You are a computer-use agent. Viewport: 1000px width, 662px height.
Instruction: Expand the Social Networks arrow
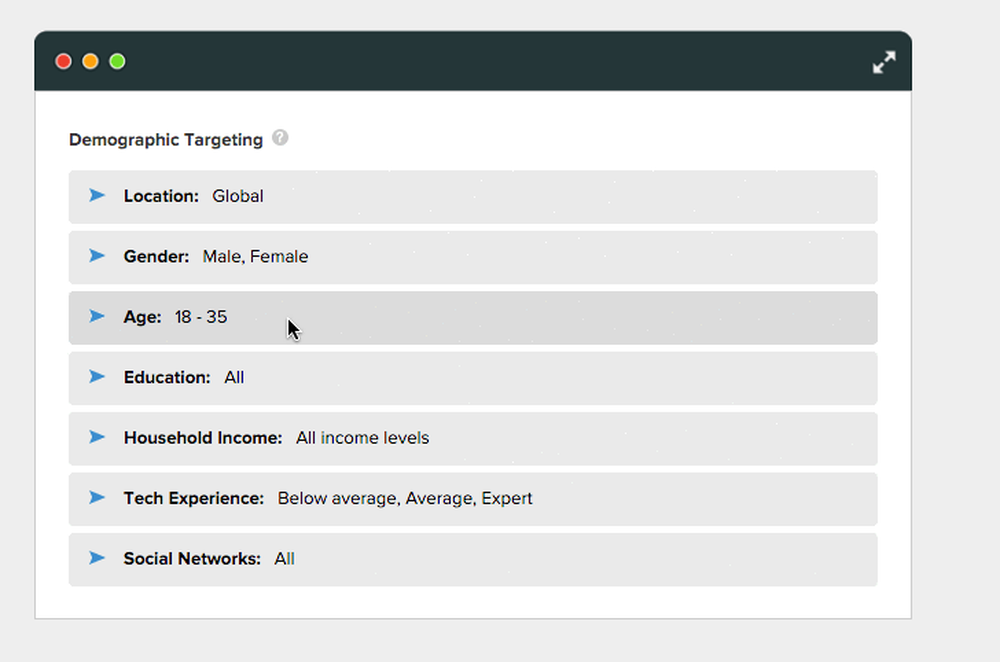click(x=97, y=558)
